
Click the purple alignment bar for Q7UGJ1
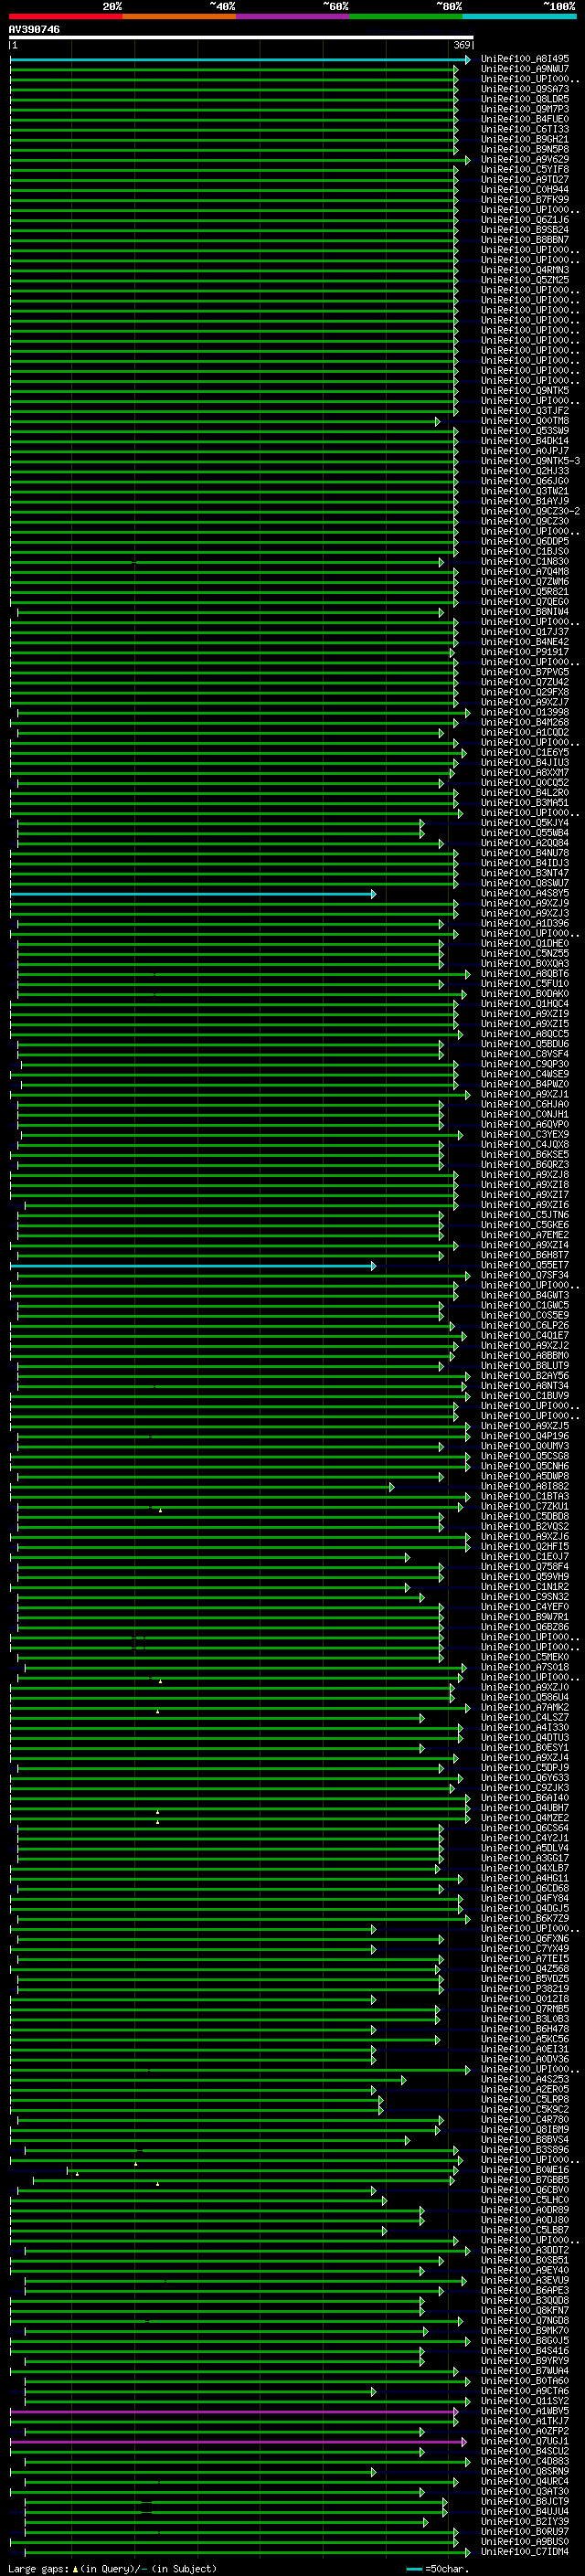pyautogui.click(x=238, y=2442)
